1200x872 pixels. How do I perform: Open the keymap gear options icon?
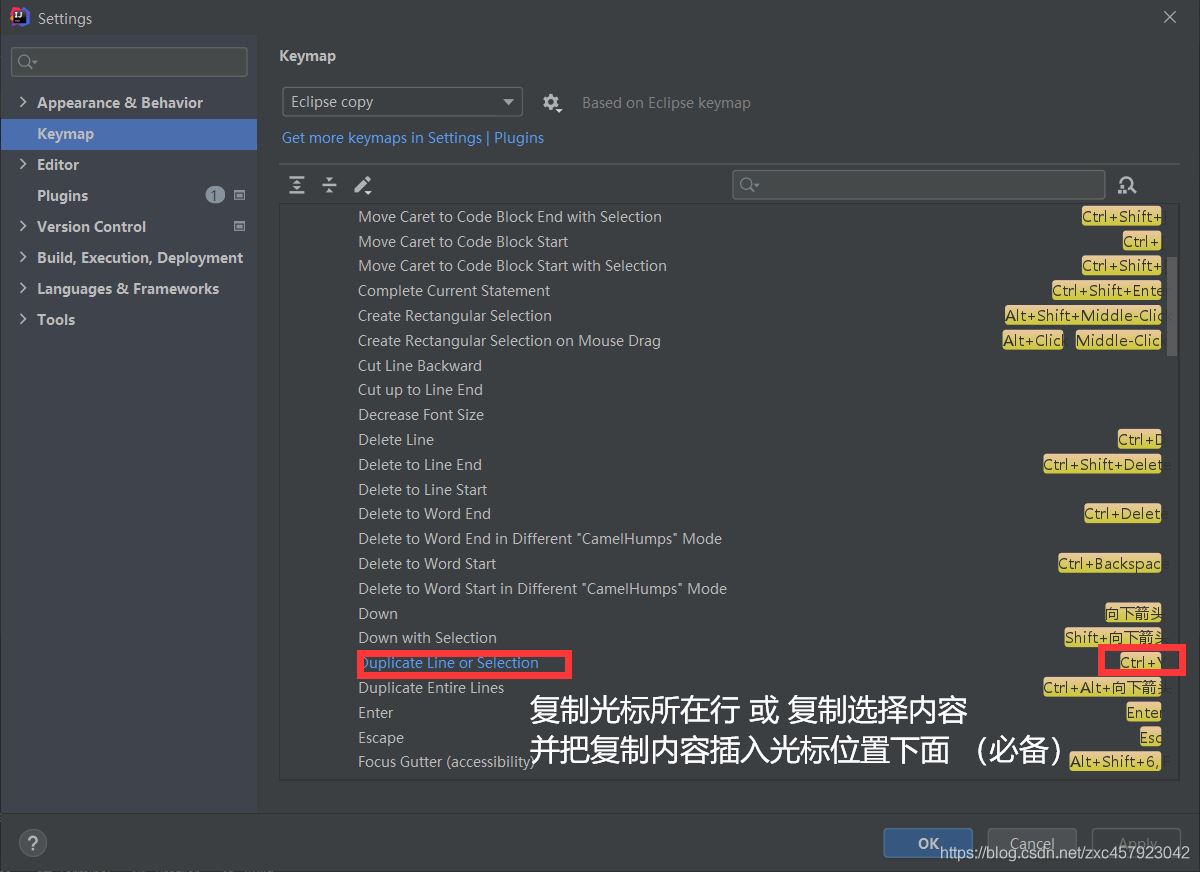click(551, 102)
